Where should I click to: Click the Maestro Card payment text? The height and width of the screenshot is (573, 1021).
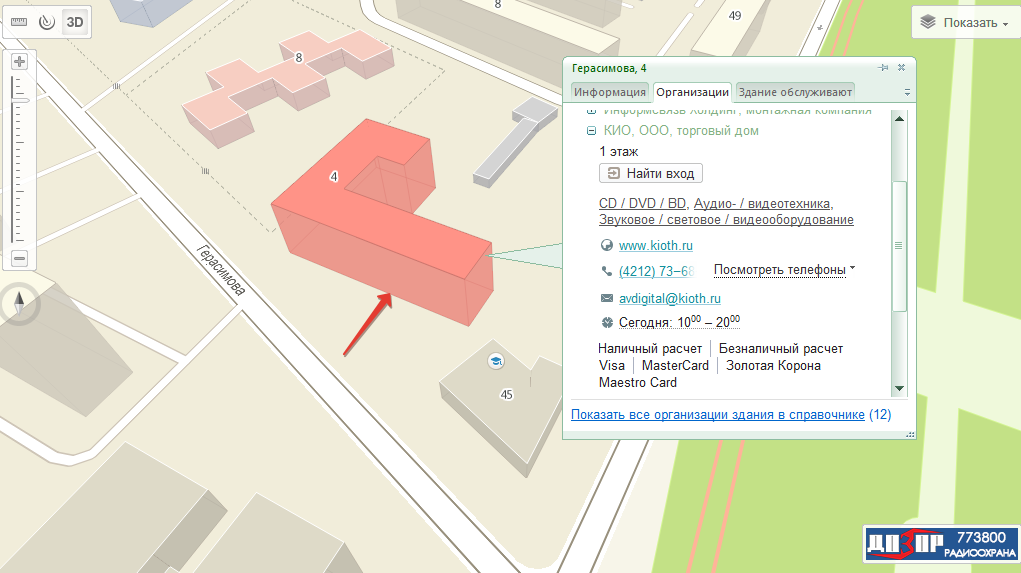point(637,383)
